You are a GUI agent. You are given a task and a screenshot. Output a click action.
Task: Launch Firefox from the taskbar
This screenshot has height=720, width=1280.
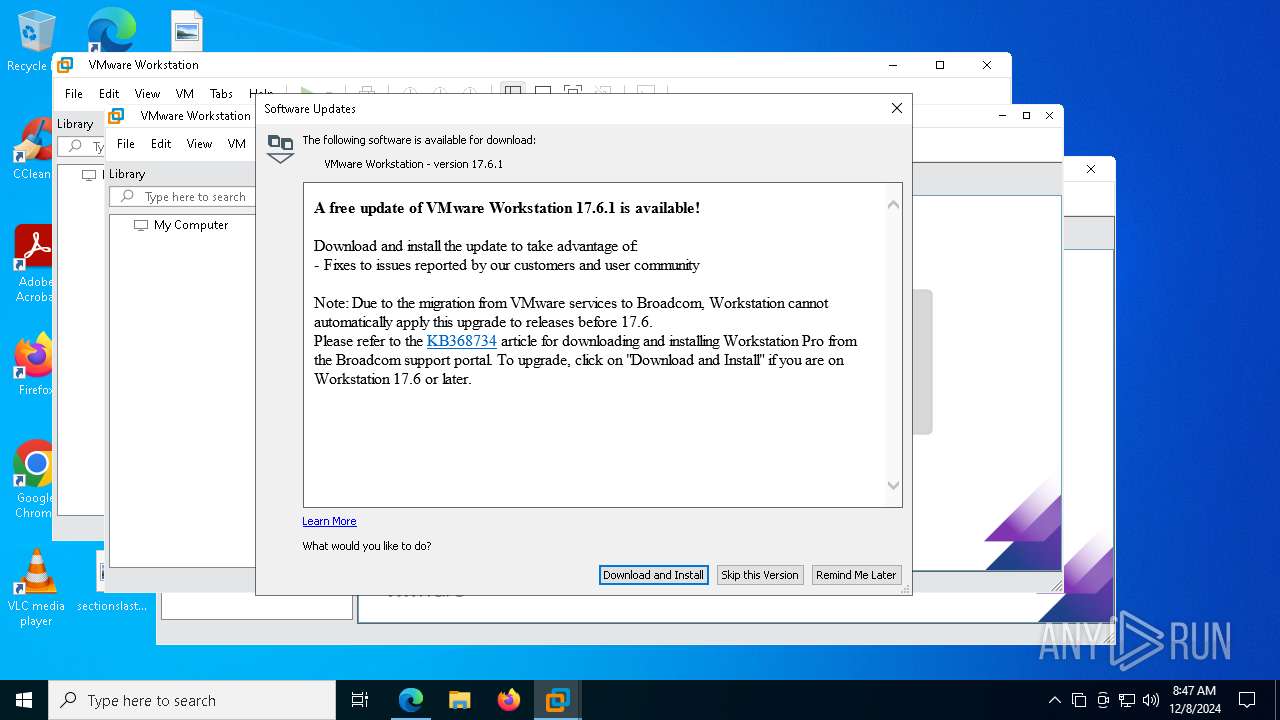click(x=509, y=700)
